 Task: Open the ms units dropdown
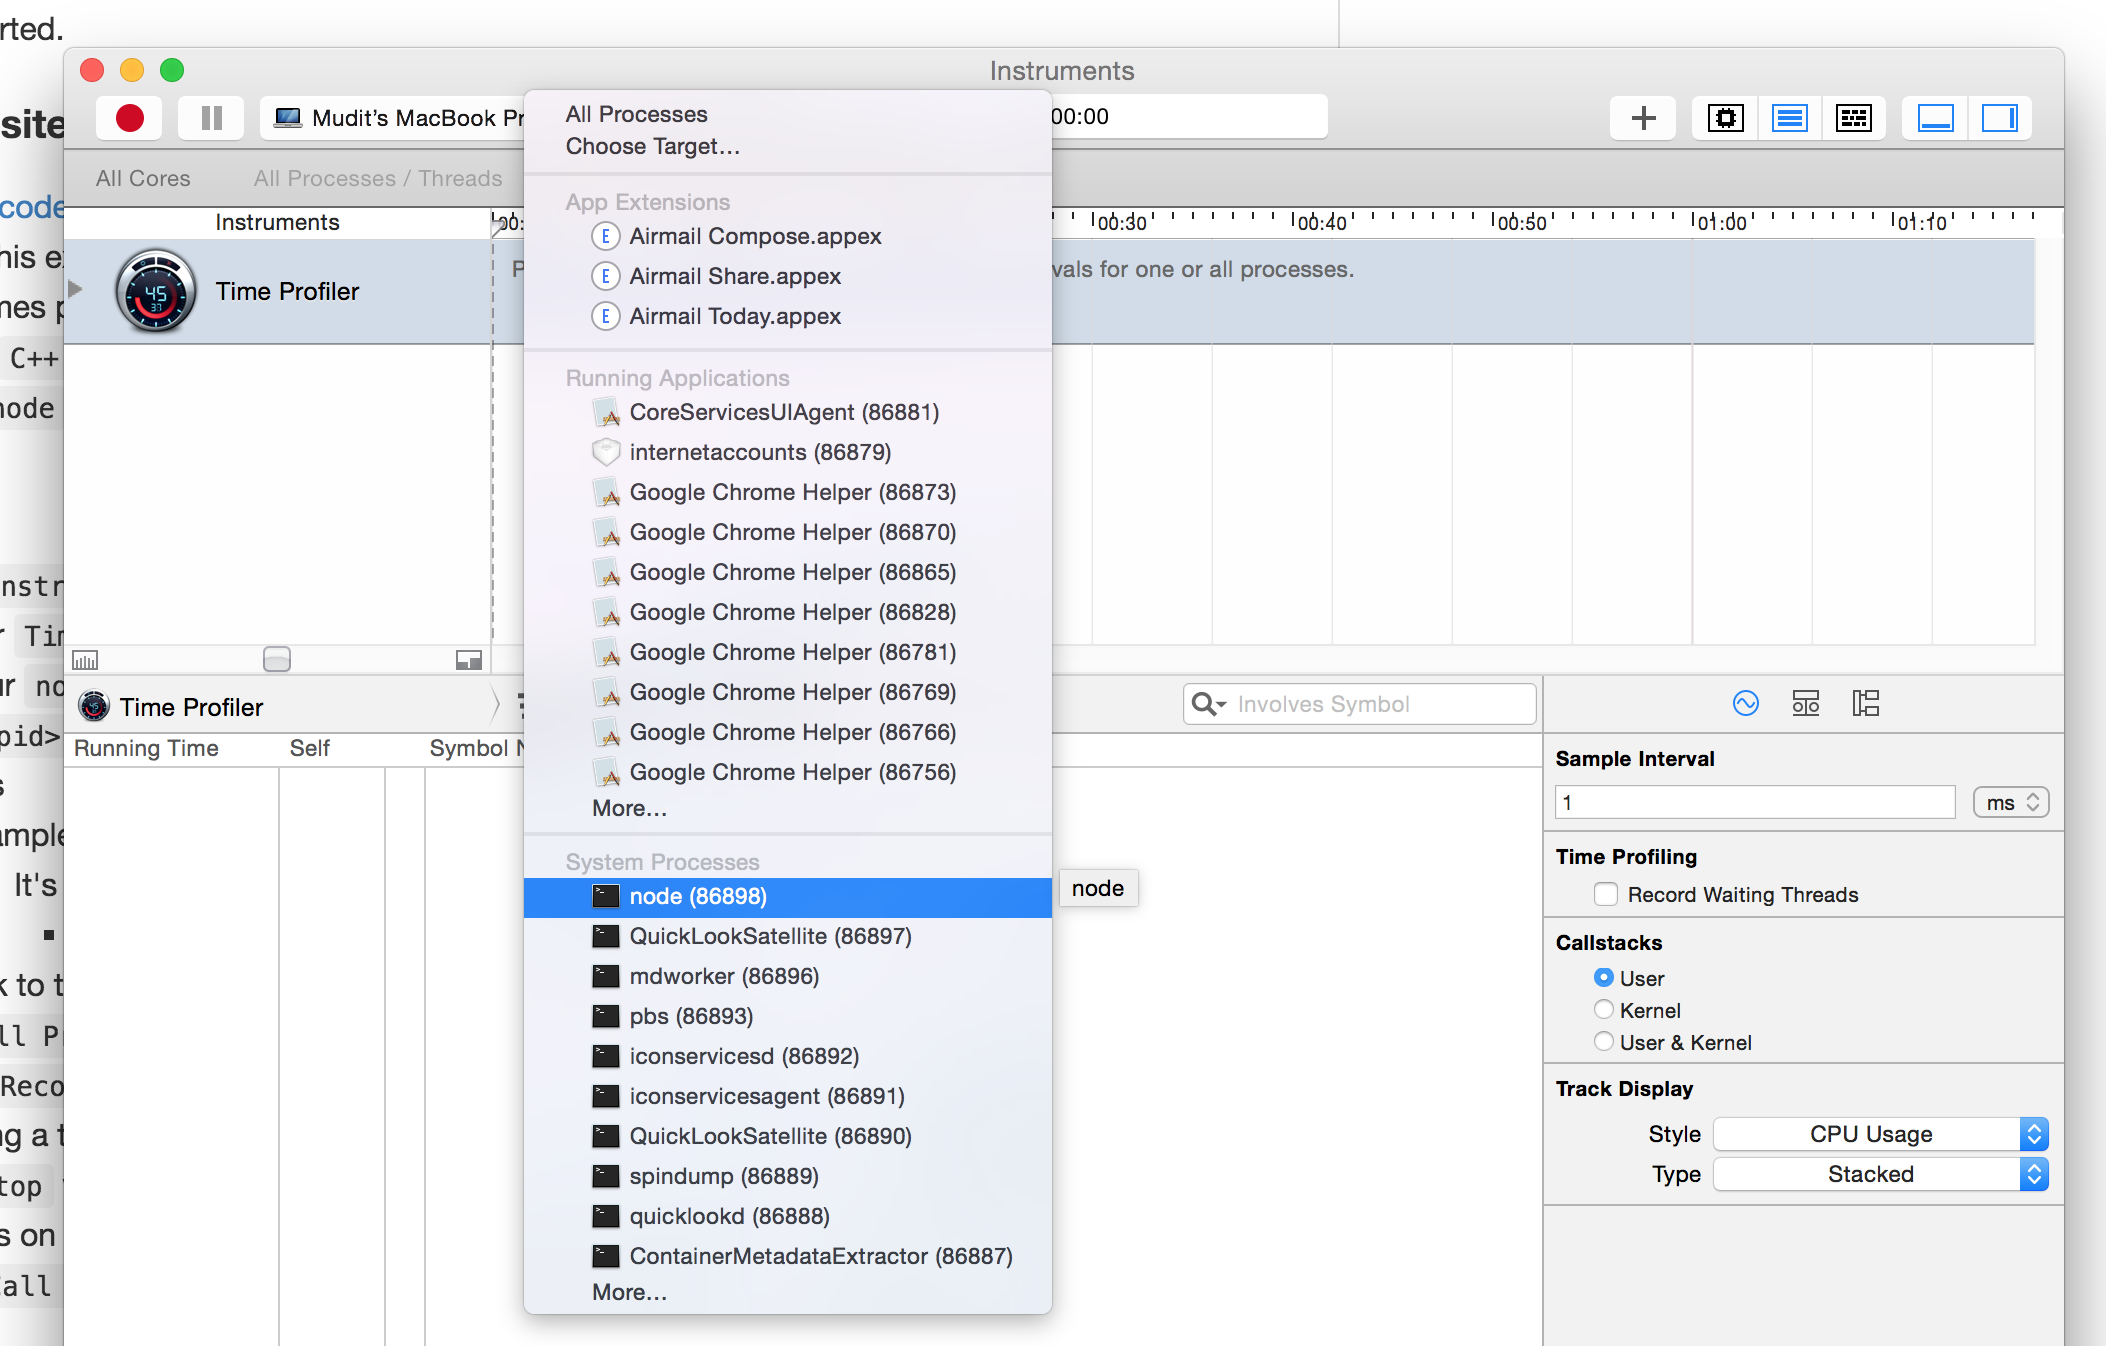click(2011, 802)
